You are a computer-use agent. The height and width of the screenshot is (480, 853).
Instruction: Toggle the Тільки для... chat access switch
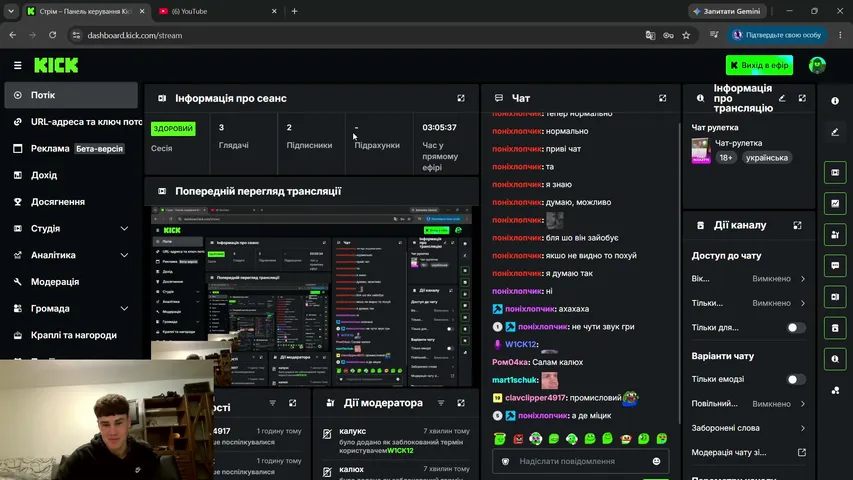click(796, 328)
